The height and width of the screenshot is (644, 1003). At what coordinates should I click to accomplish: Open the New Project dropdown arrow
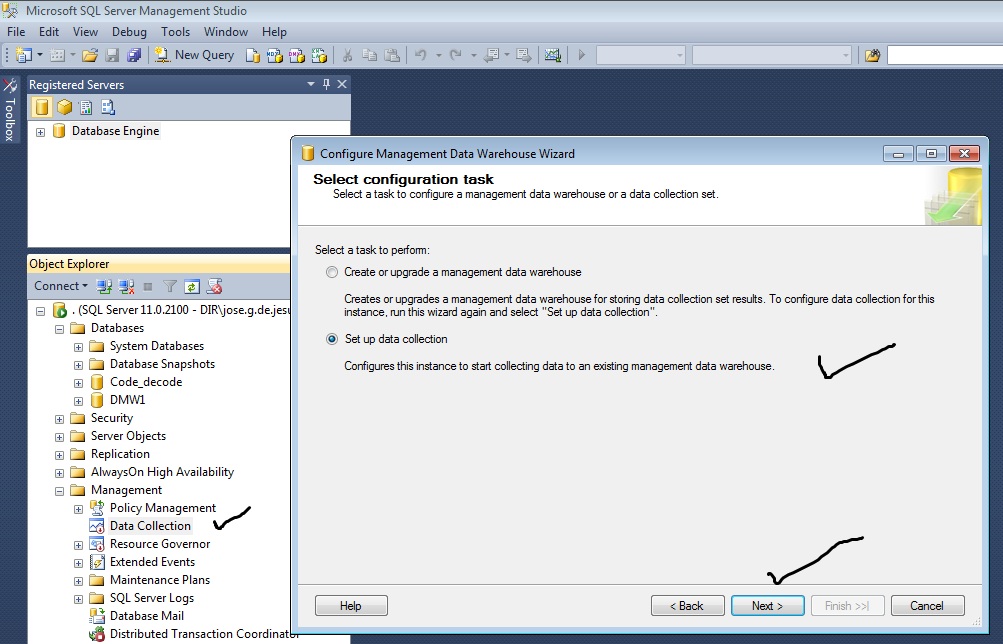(x=40, y=56)
